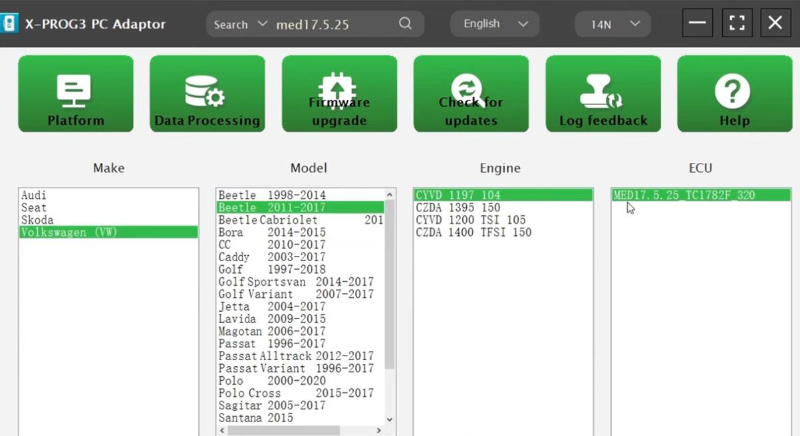Click Model list scroll up arrow
This screenshot has height=436, width=800.
pyautogui.click(x=390, y=195)
